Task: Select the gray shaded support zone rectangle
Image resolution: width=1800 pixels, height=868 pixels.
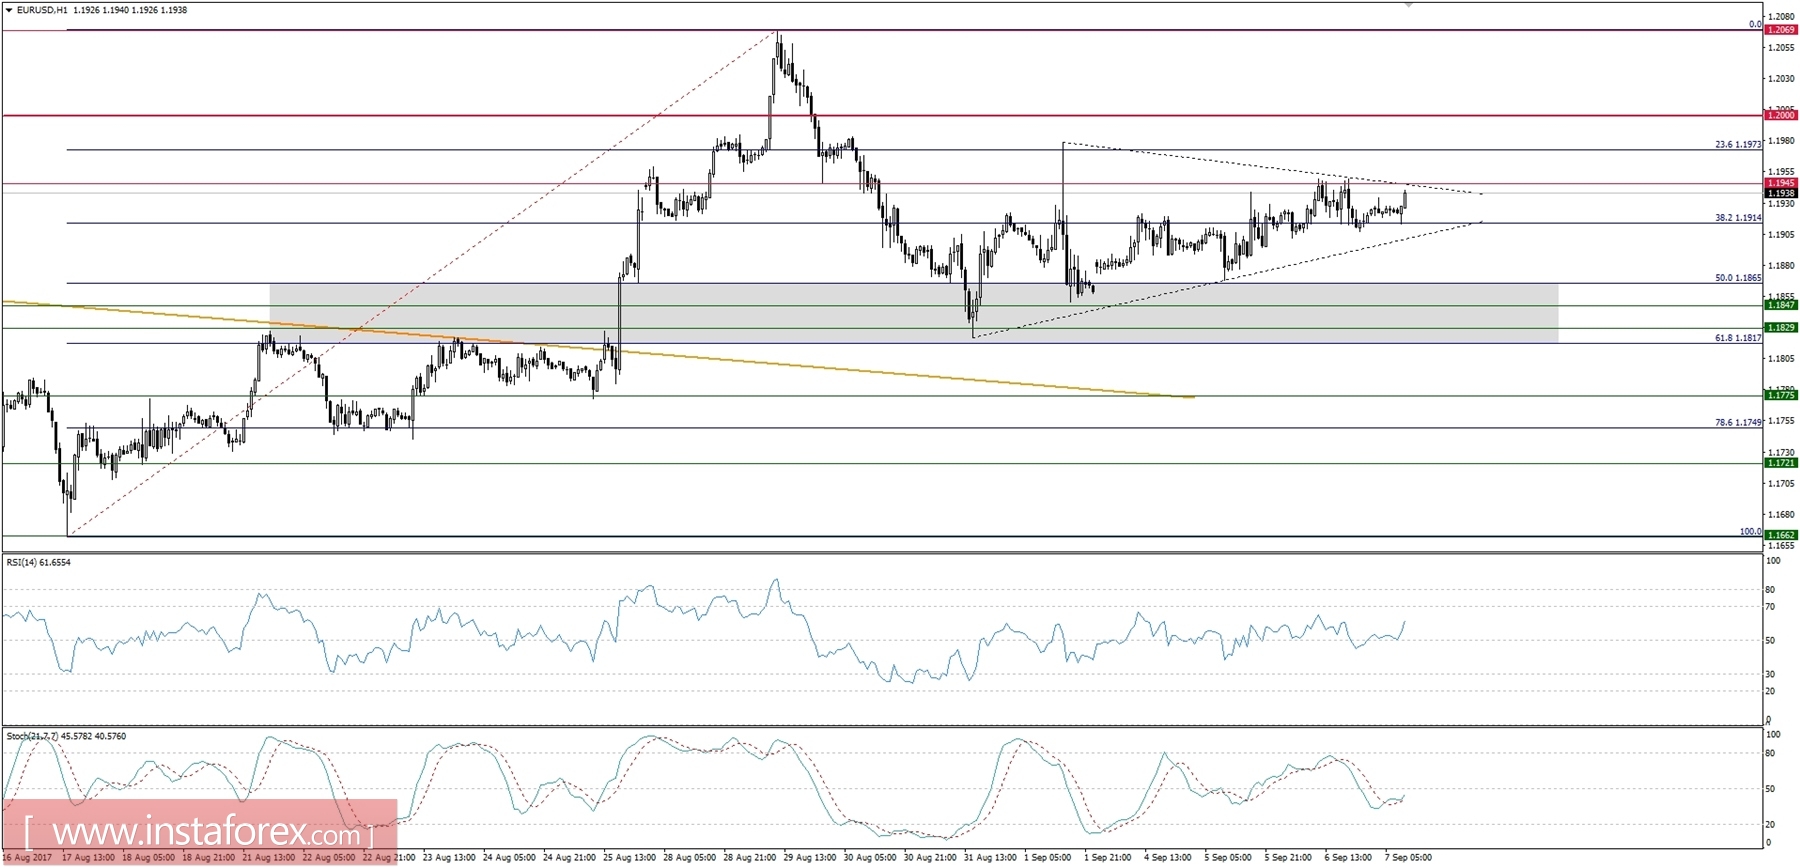Action: coord(914,313)
